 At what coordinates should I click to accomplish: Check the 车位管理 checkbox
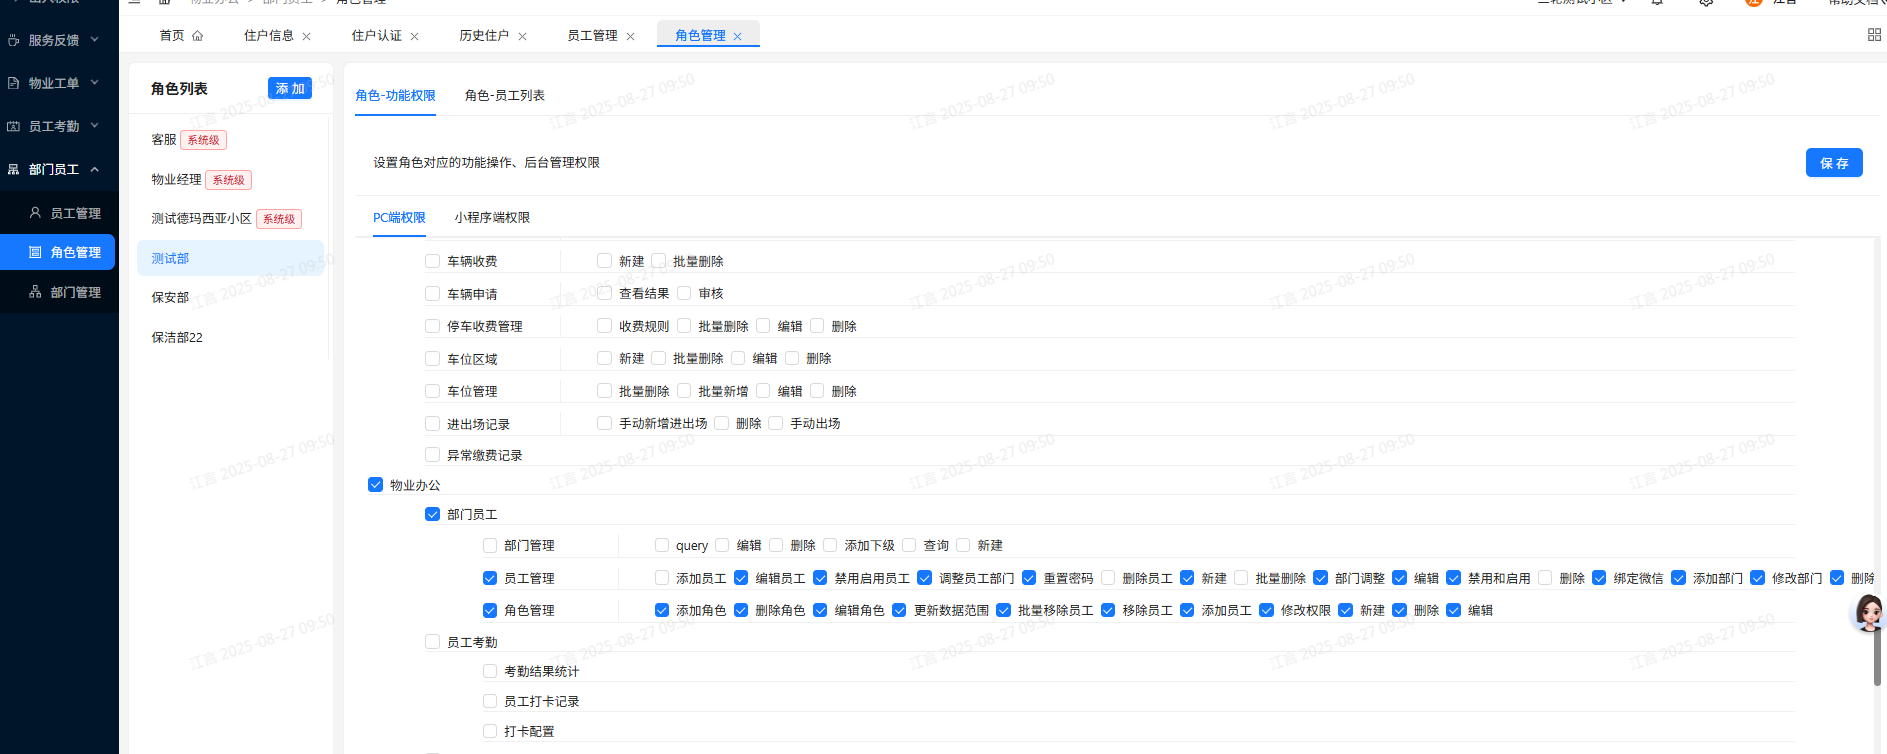coord(432,391)
